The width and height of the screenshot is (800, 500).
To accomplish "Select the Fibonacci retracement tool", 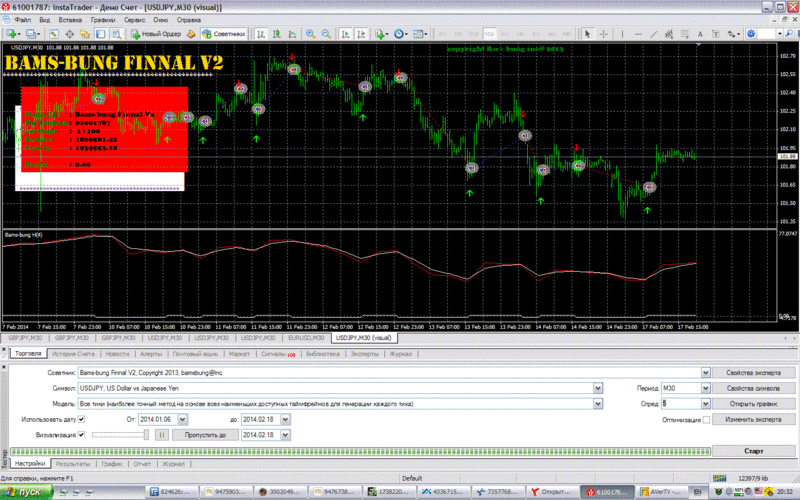I will click(x=685, y=34).
